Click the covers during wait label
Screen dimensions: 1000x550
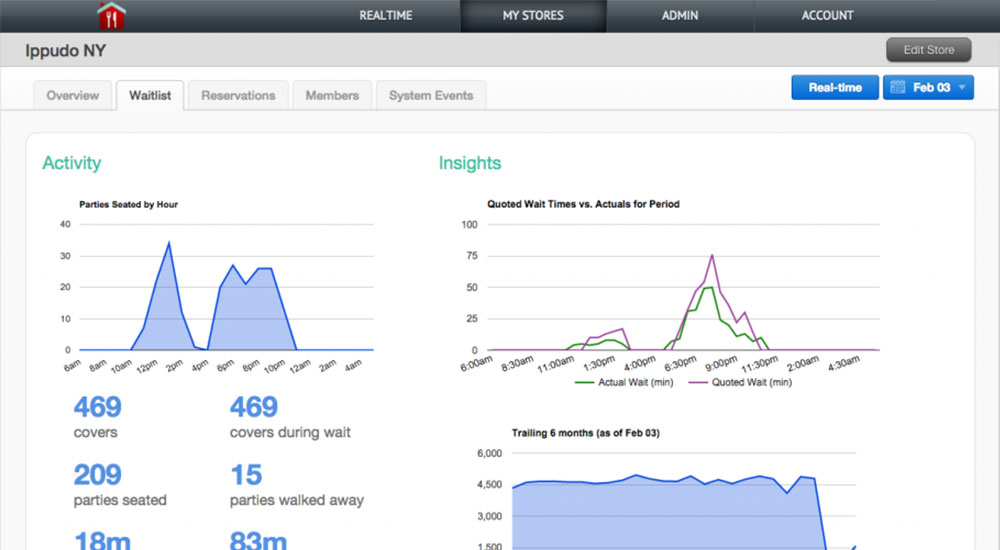pyautogui.click(x=290, y=432)
